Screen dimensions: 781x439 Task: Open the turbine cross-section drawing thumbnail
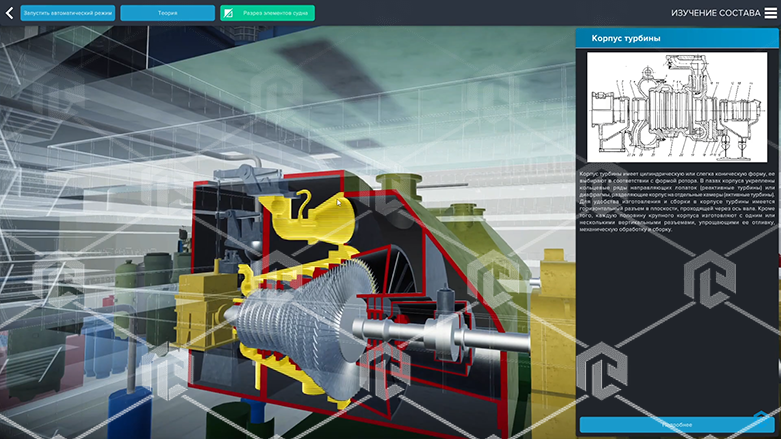(x=677, y=107)
